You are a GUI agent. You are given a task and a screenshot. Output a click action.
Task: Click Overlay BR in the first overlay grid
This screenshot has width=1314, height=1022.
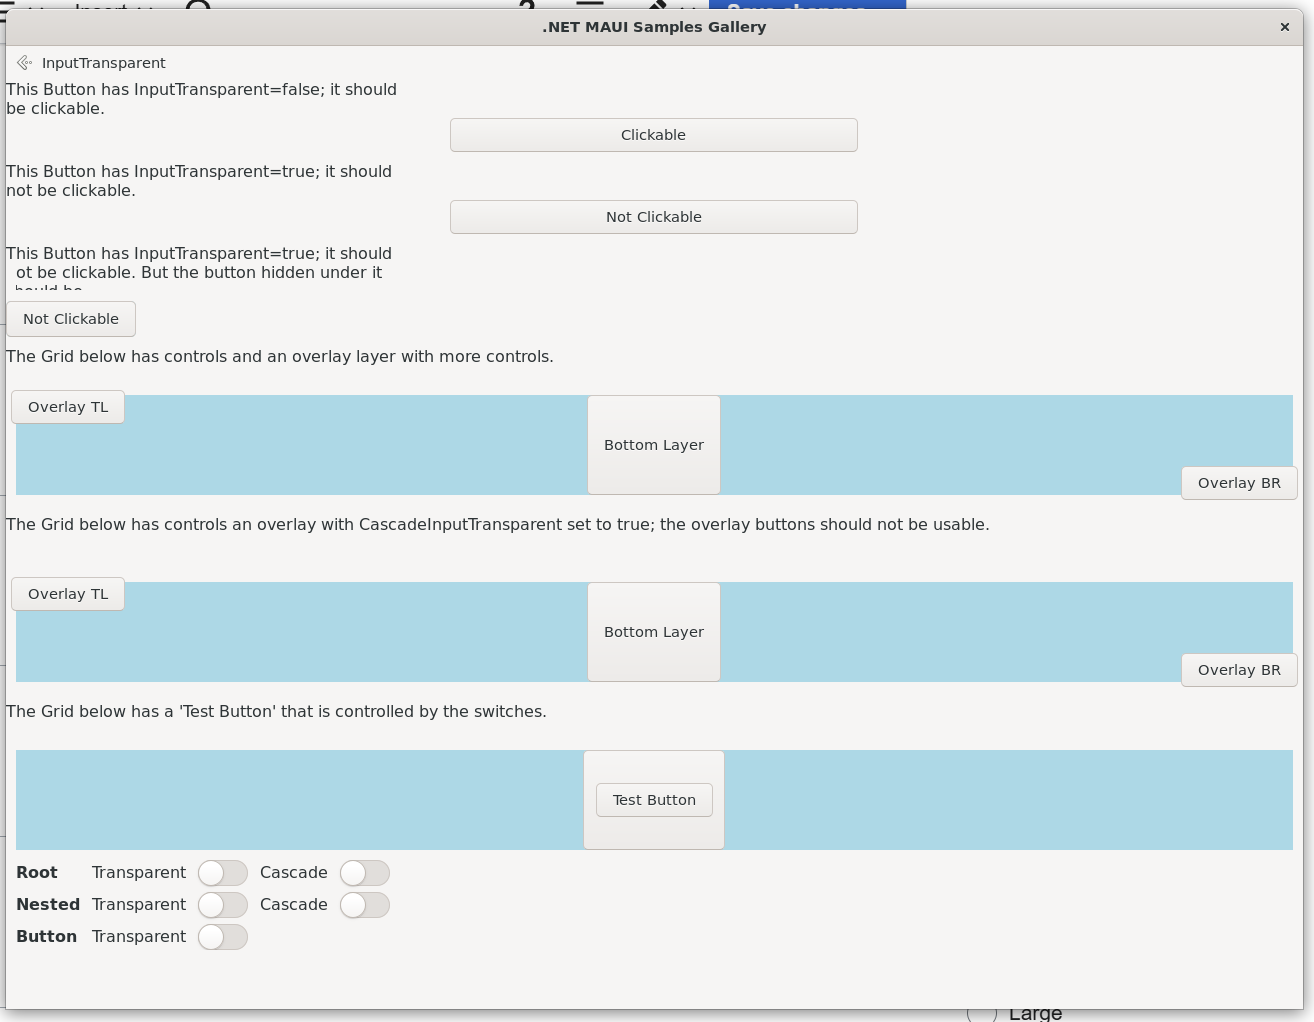(x=1238, y=483)
